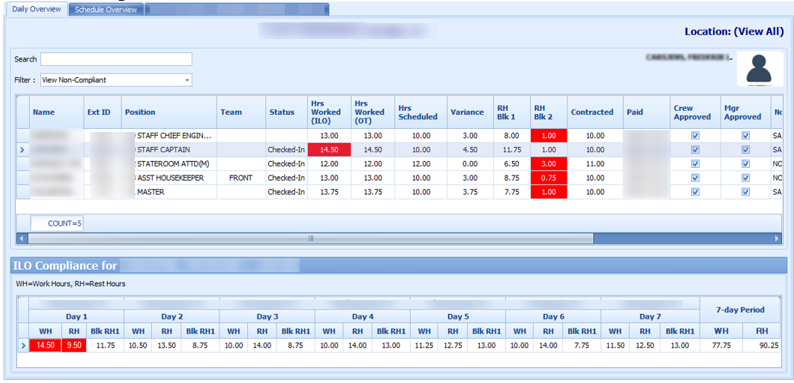This screenshot has height=383, width=794.
Task: Click in the Search input field
Action: tap(116, 59)
